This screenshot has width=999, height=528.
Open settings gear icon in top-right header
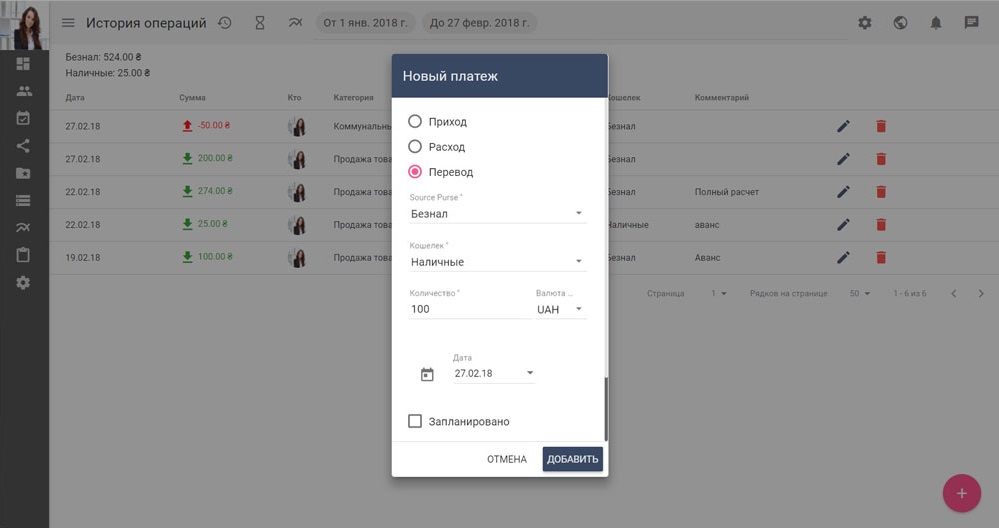coord(865,23)
